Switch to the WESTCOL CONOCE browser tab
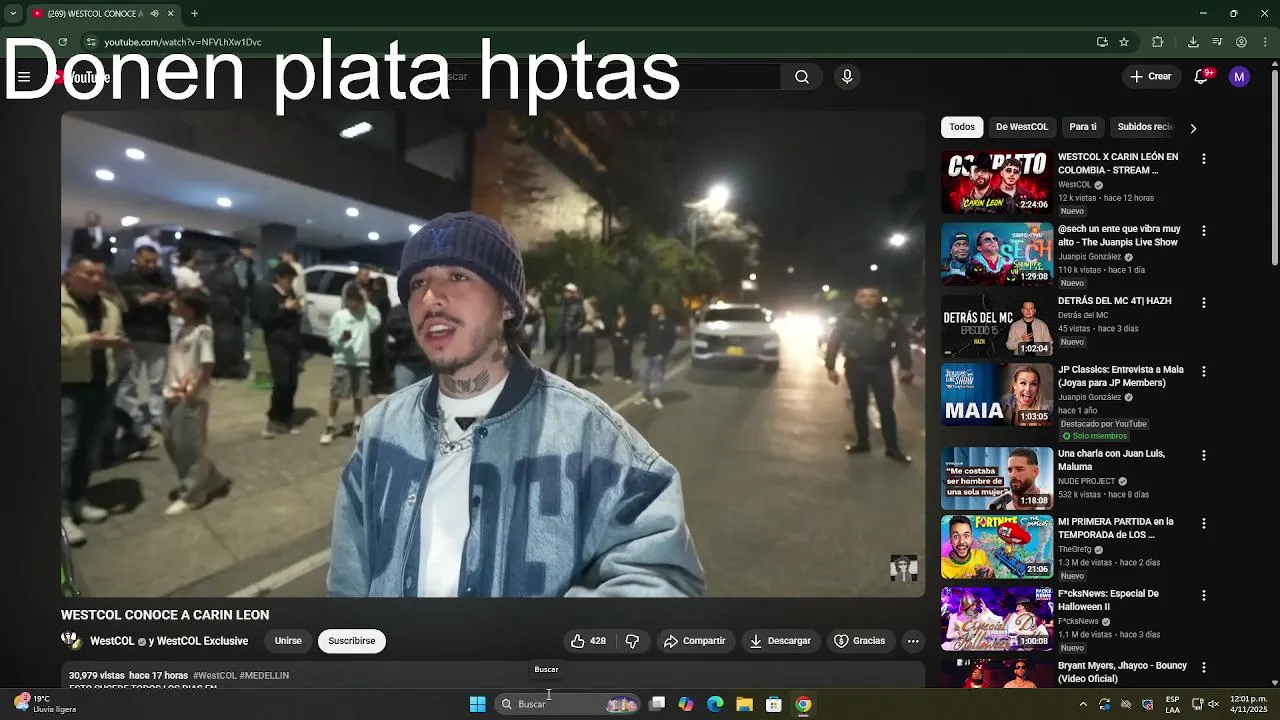 pyautogui.click(x=95, y=14)
